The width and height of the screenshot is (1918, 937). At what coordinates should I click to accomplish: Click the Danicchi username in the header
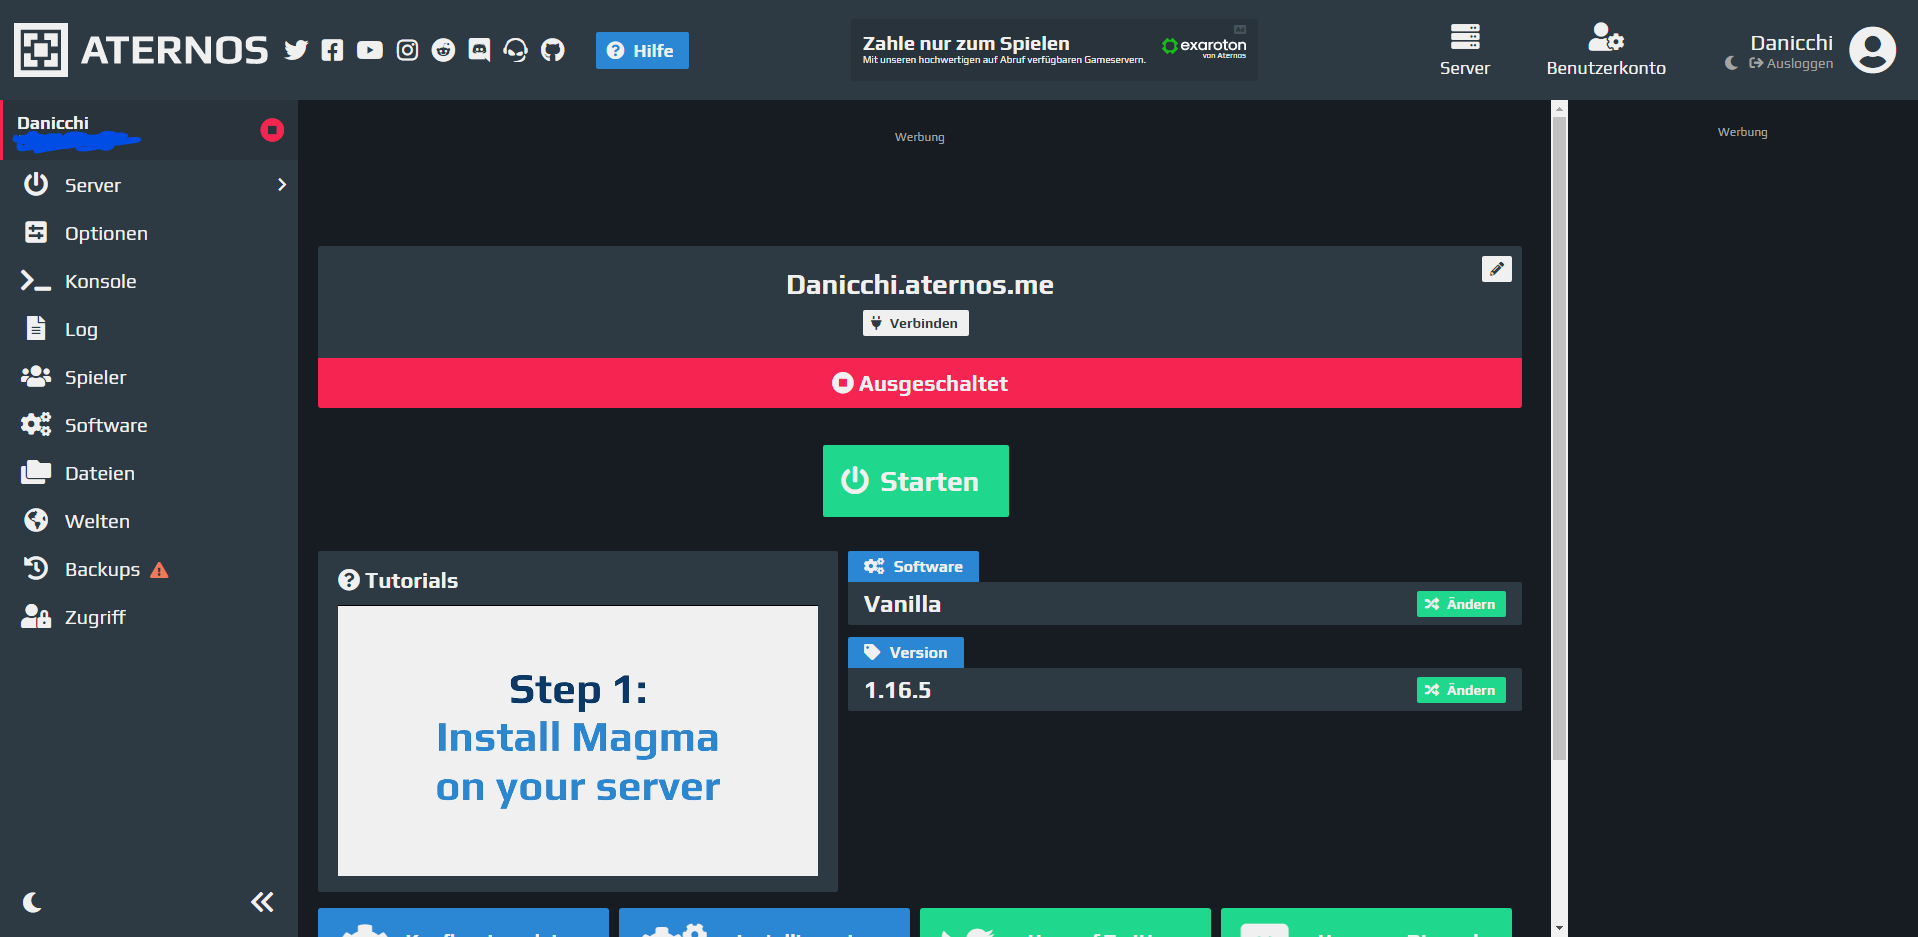coord(1791,42)
